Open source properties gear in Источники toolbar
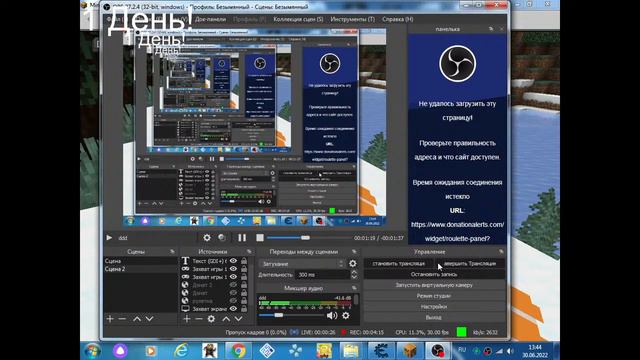Image resolution: width=640 pixels, height=360 pixels. coord(211,319)
